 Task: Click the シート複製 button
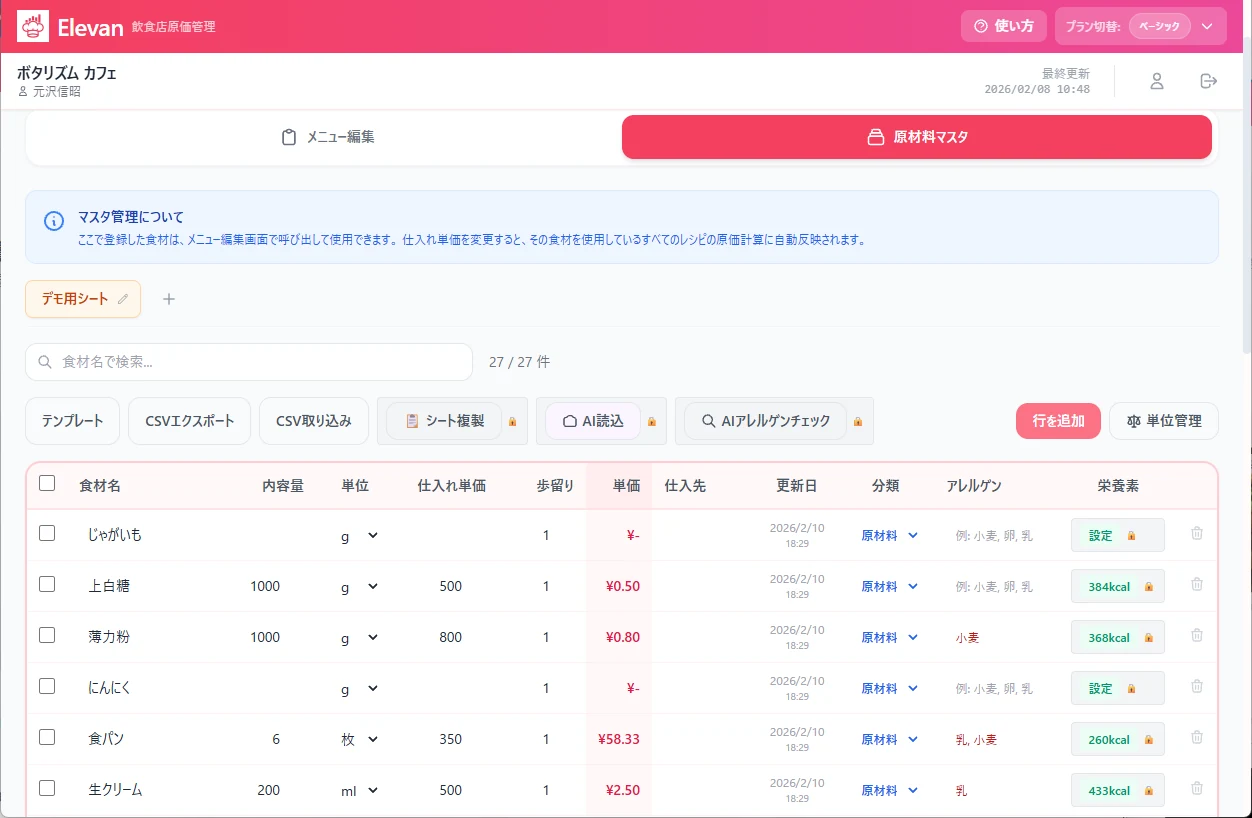pyautogui.click(x=444, y=421)
